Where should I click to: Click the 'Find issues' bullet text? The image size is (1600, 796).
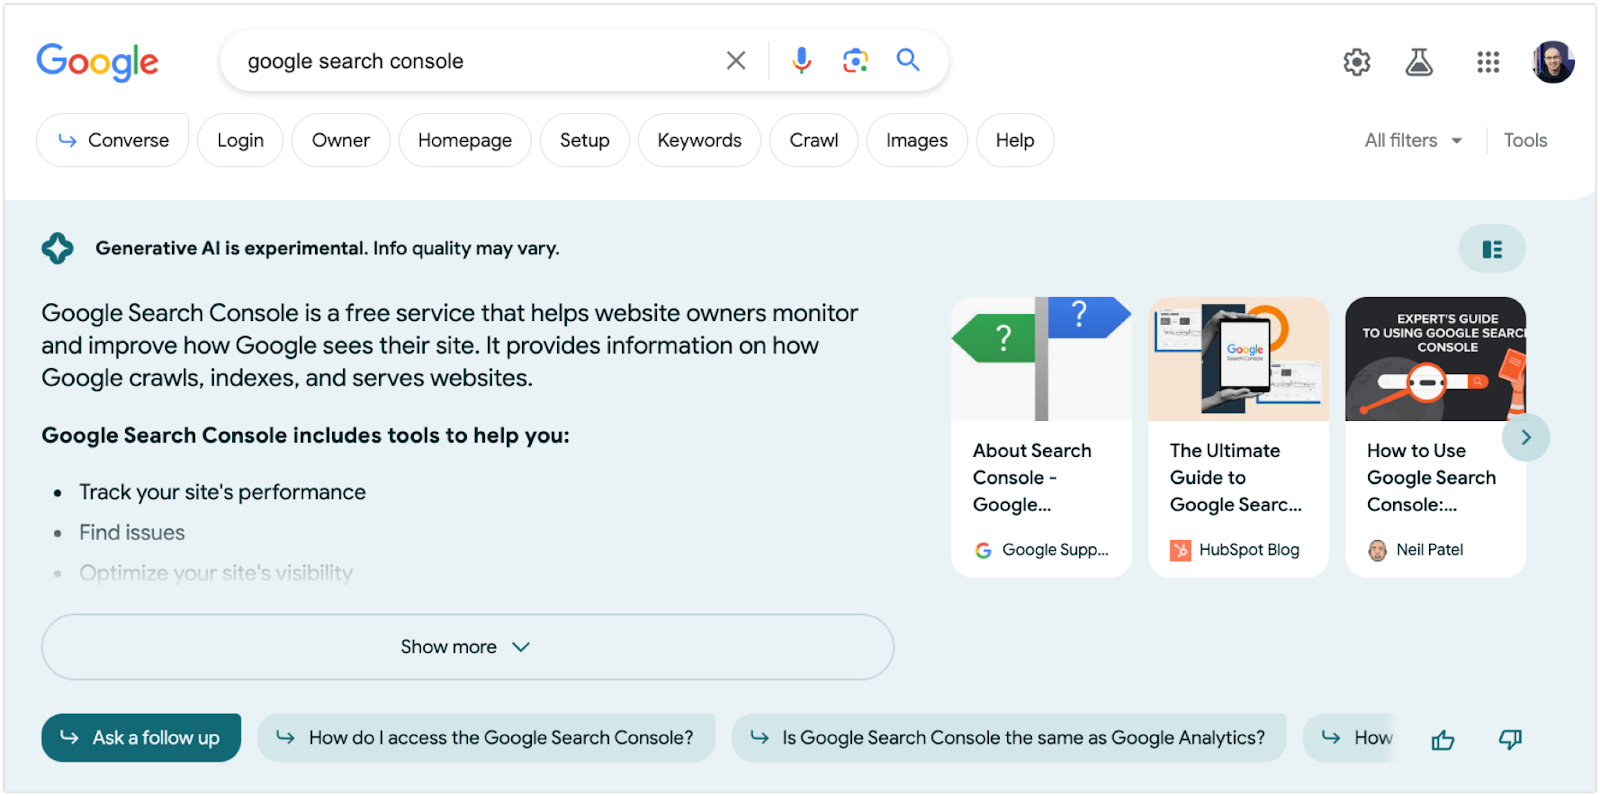tap(132, 533)
